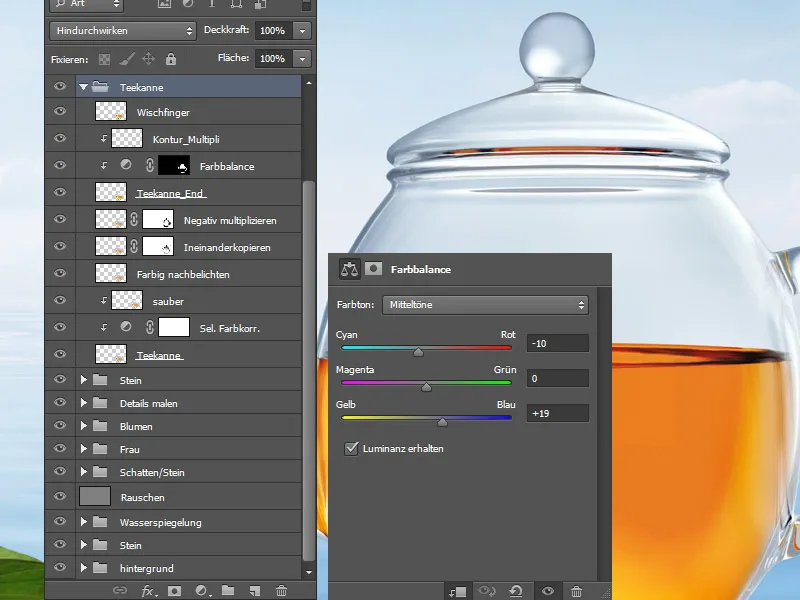Expand the Frau group
This screenshot has height=600, width=800.
(84, 449)
